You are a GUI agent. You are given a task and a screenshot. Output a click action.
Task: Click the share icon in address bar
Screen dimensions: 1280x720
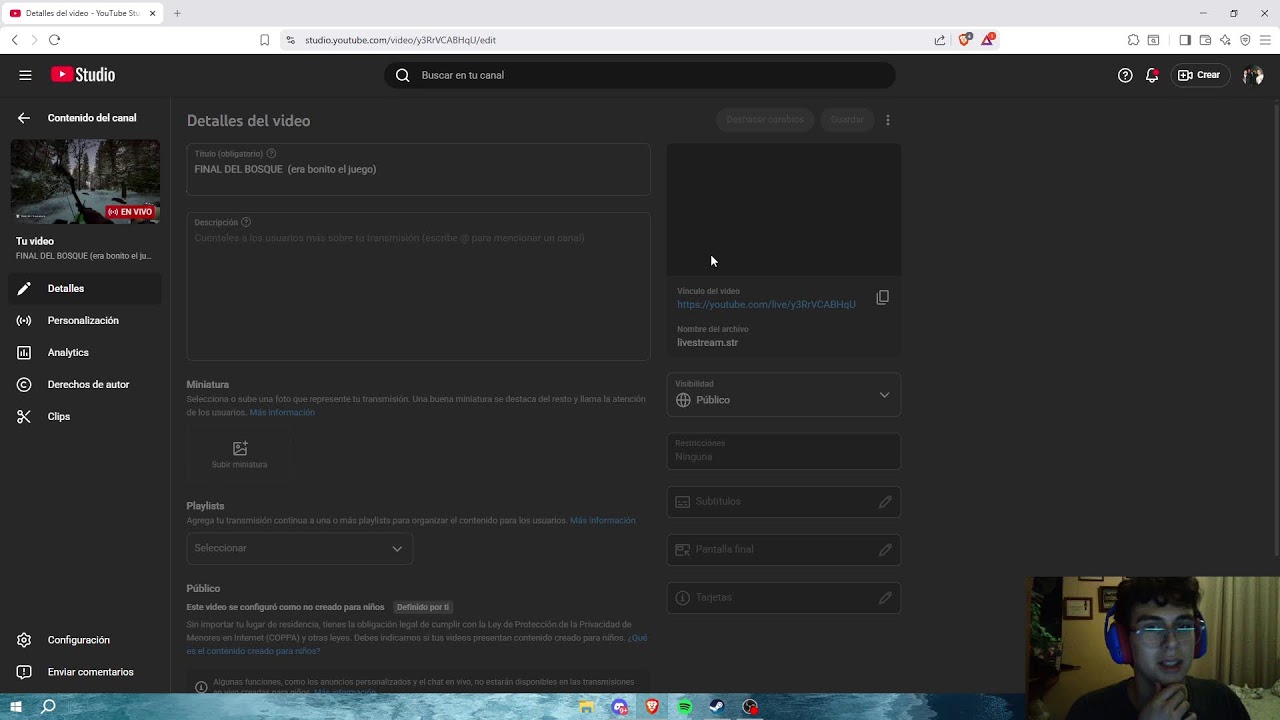pos(940,40)
